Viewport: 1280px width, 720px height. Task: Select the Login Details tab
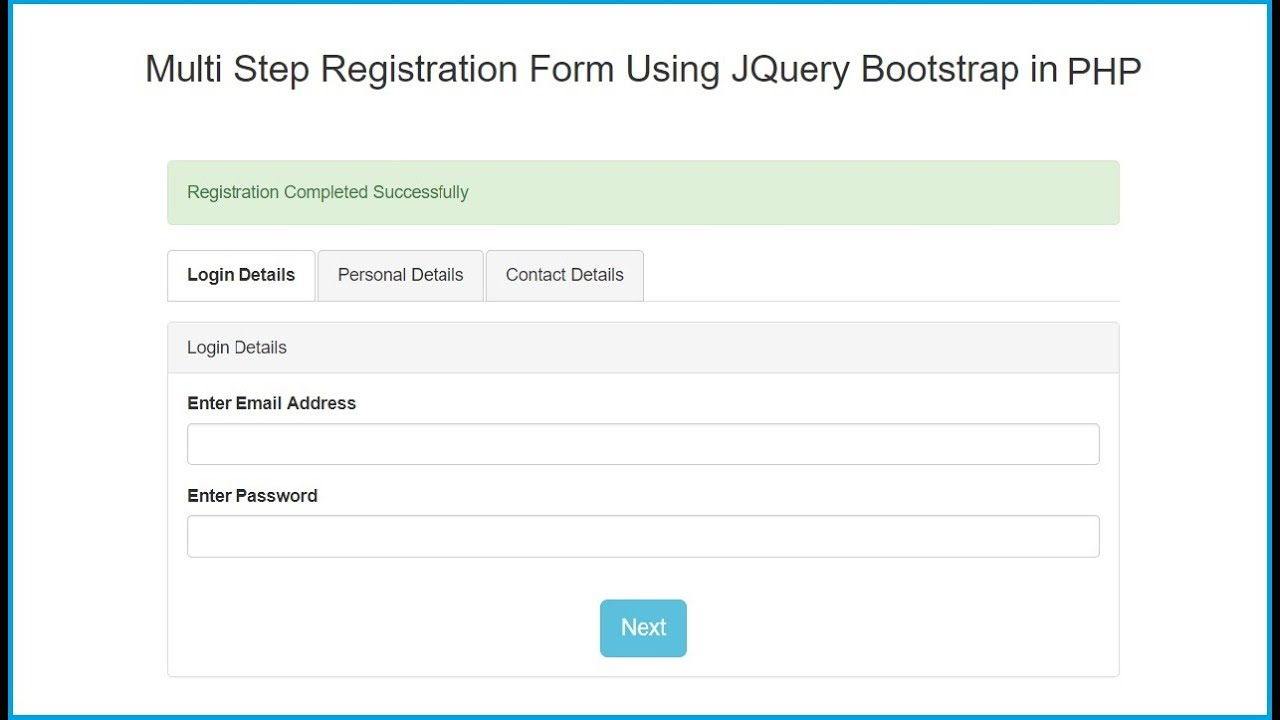(241, 275)
